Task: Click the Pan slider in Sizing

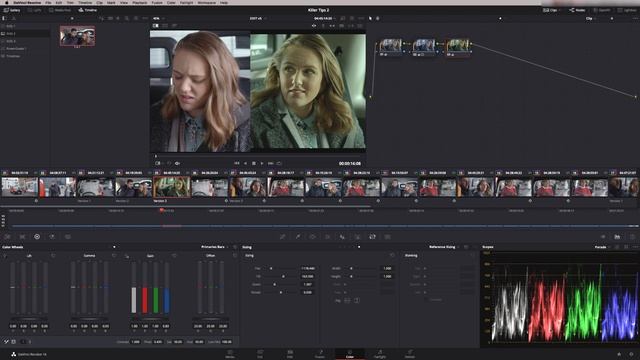Action: click(x=280, y=269)
